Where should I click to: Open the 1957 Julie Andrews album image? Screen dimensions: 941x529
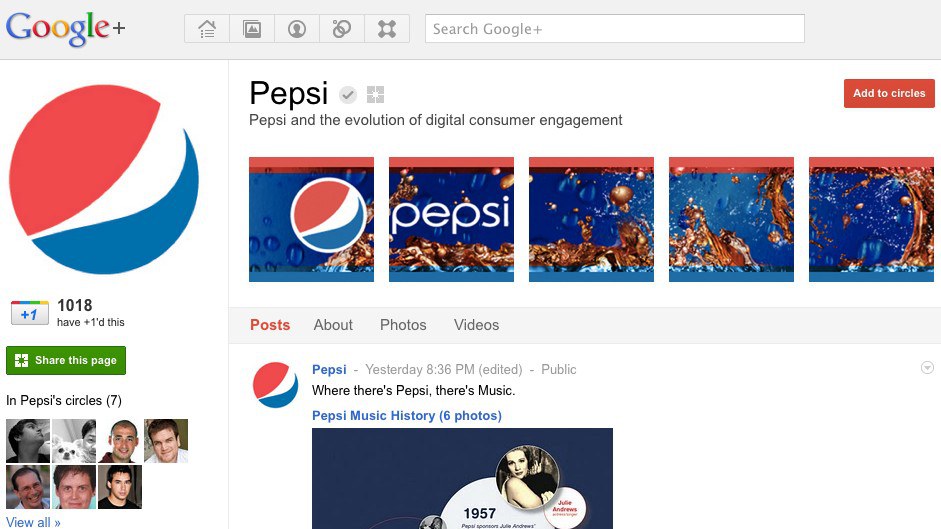click(462, 479)
